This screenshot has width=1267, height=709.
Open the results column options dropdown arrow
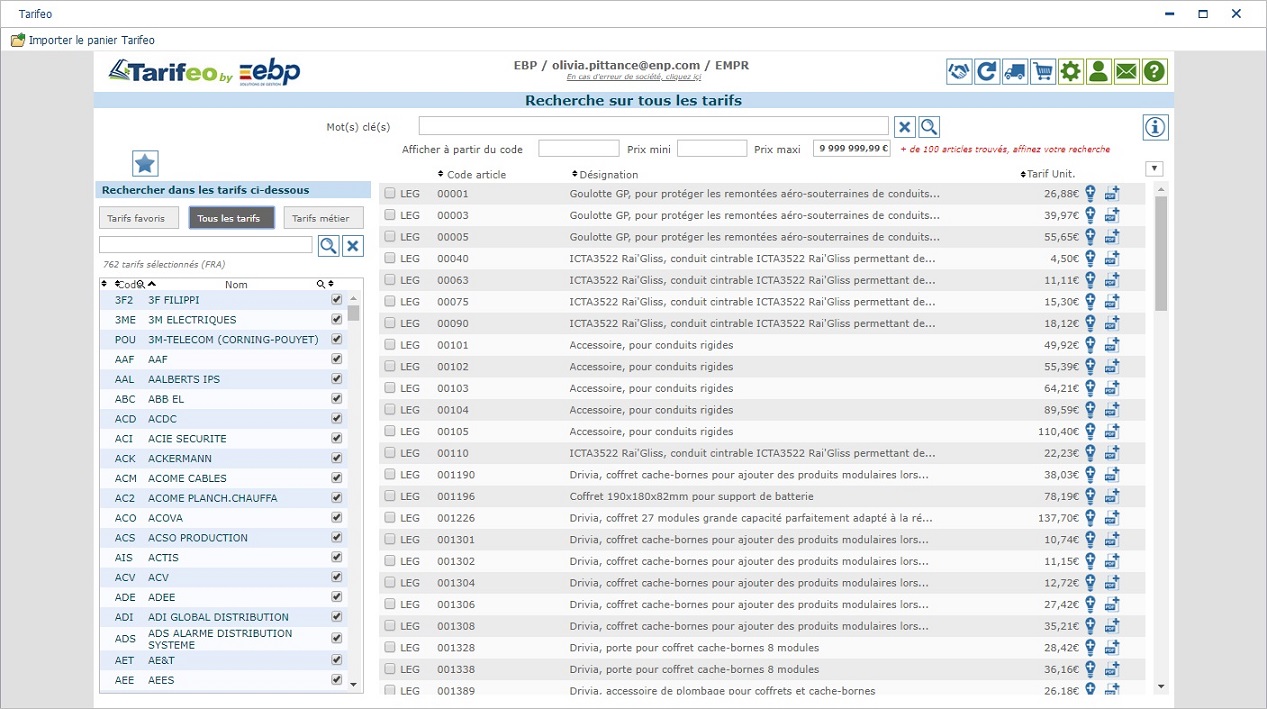point(1154,169)
